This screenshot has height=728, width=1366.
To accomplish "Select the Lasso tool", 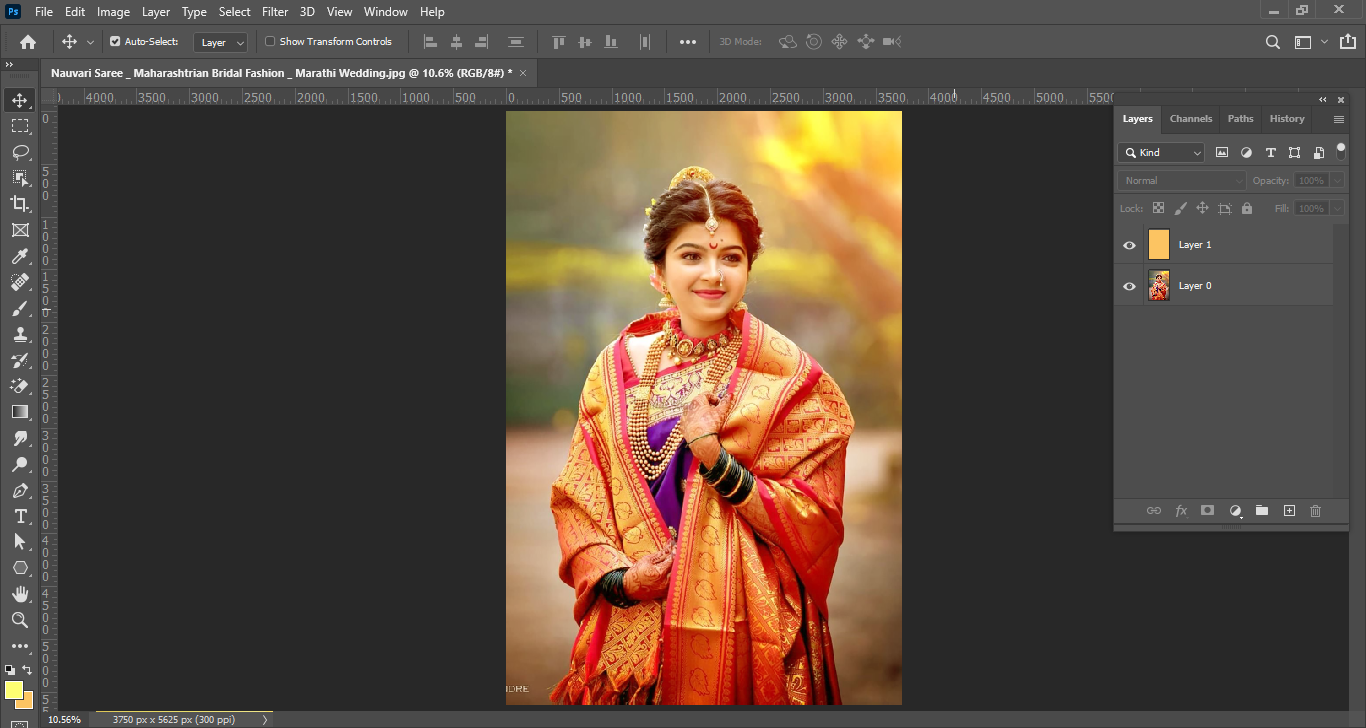I will pyautogui.click(x=20, y=152).
